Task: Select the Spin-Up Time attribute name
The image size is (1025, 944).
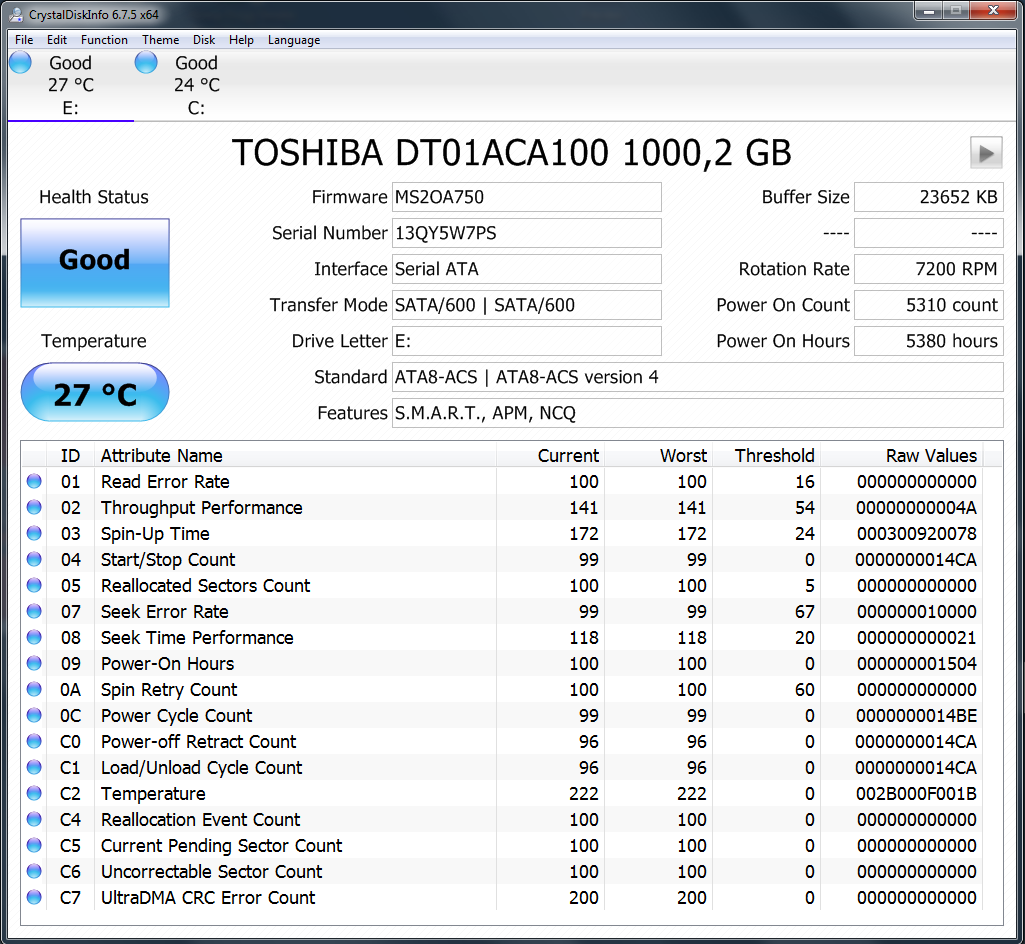Action: point(155,534)
